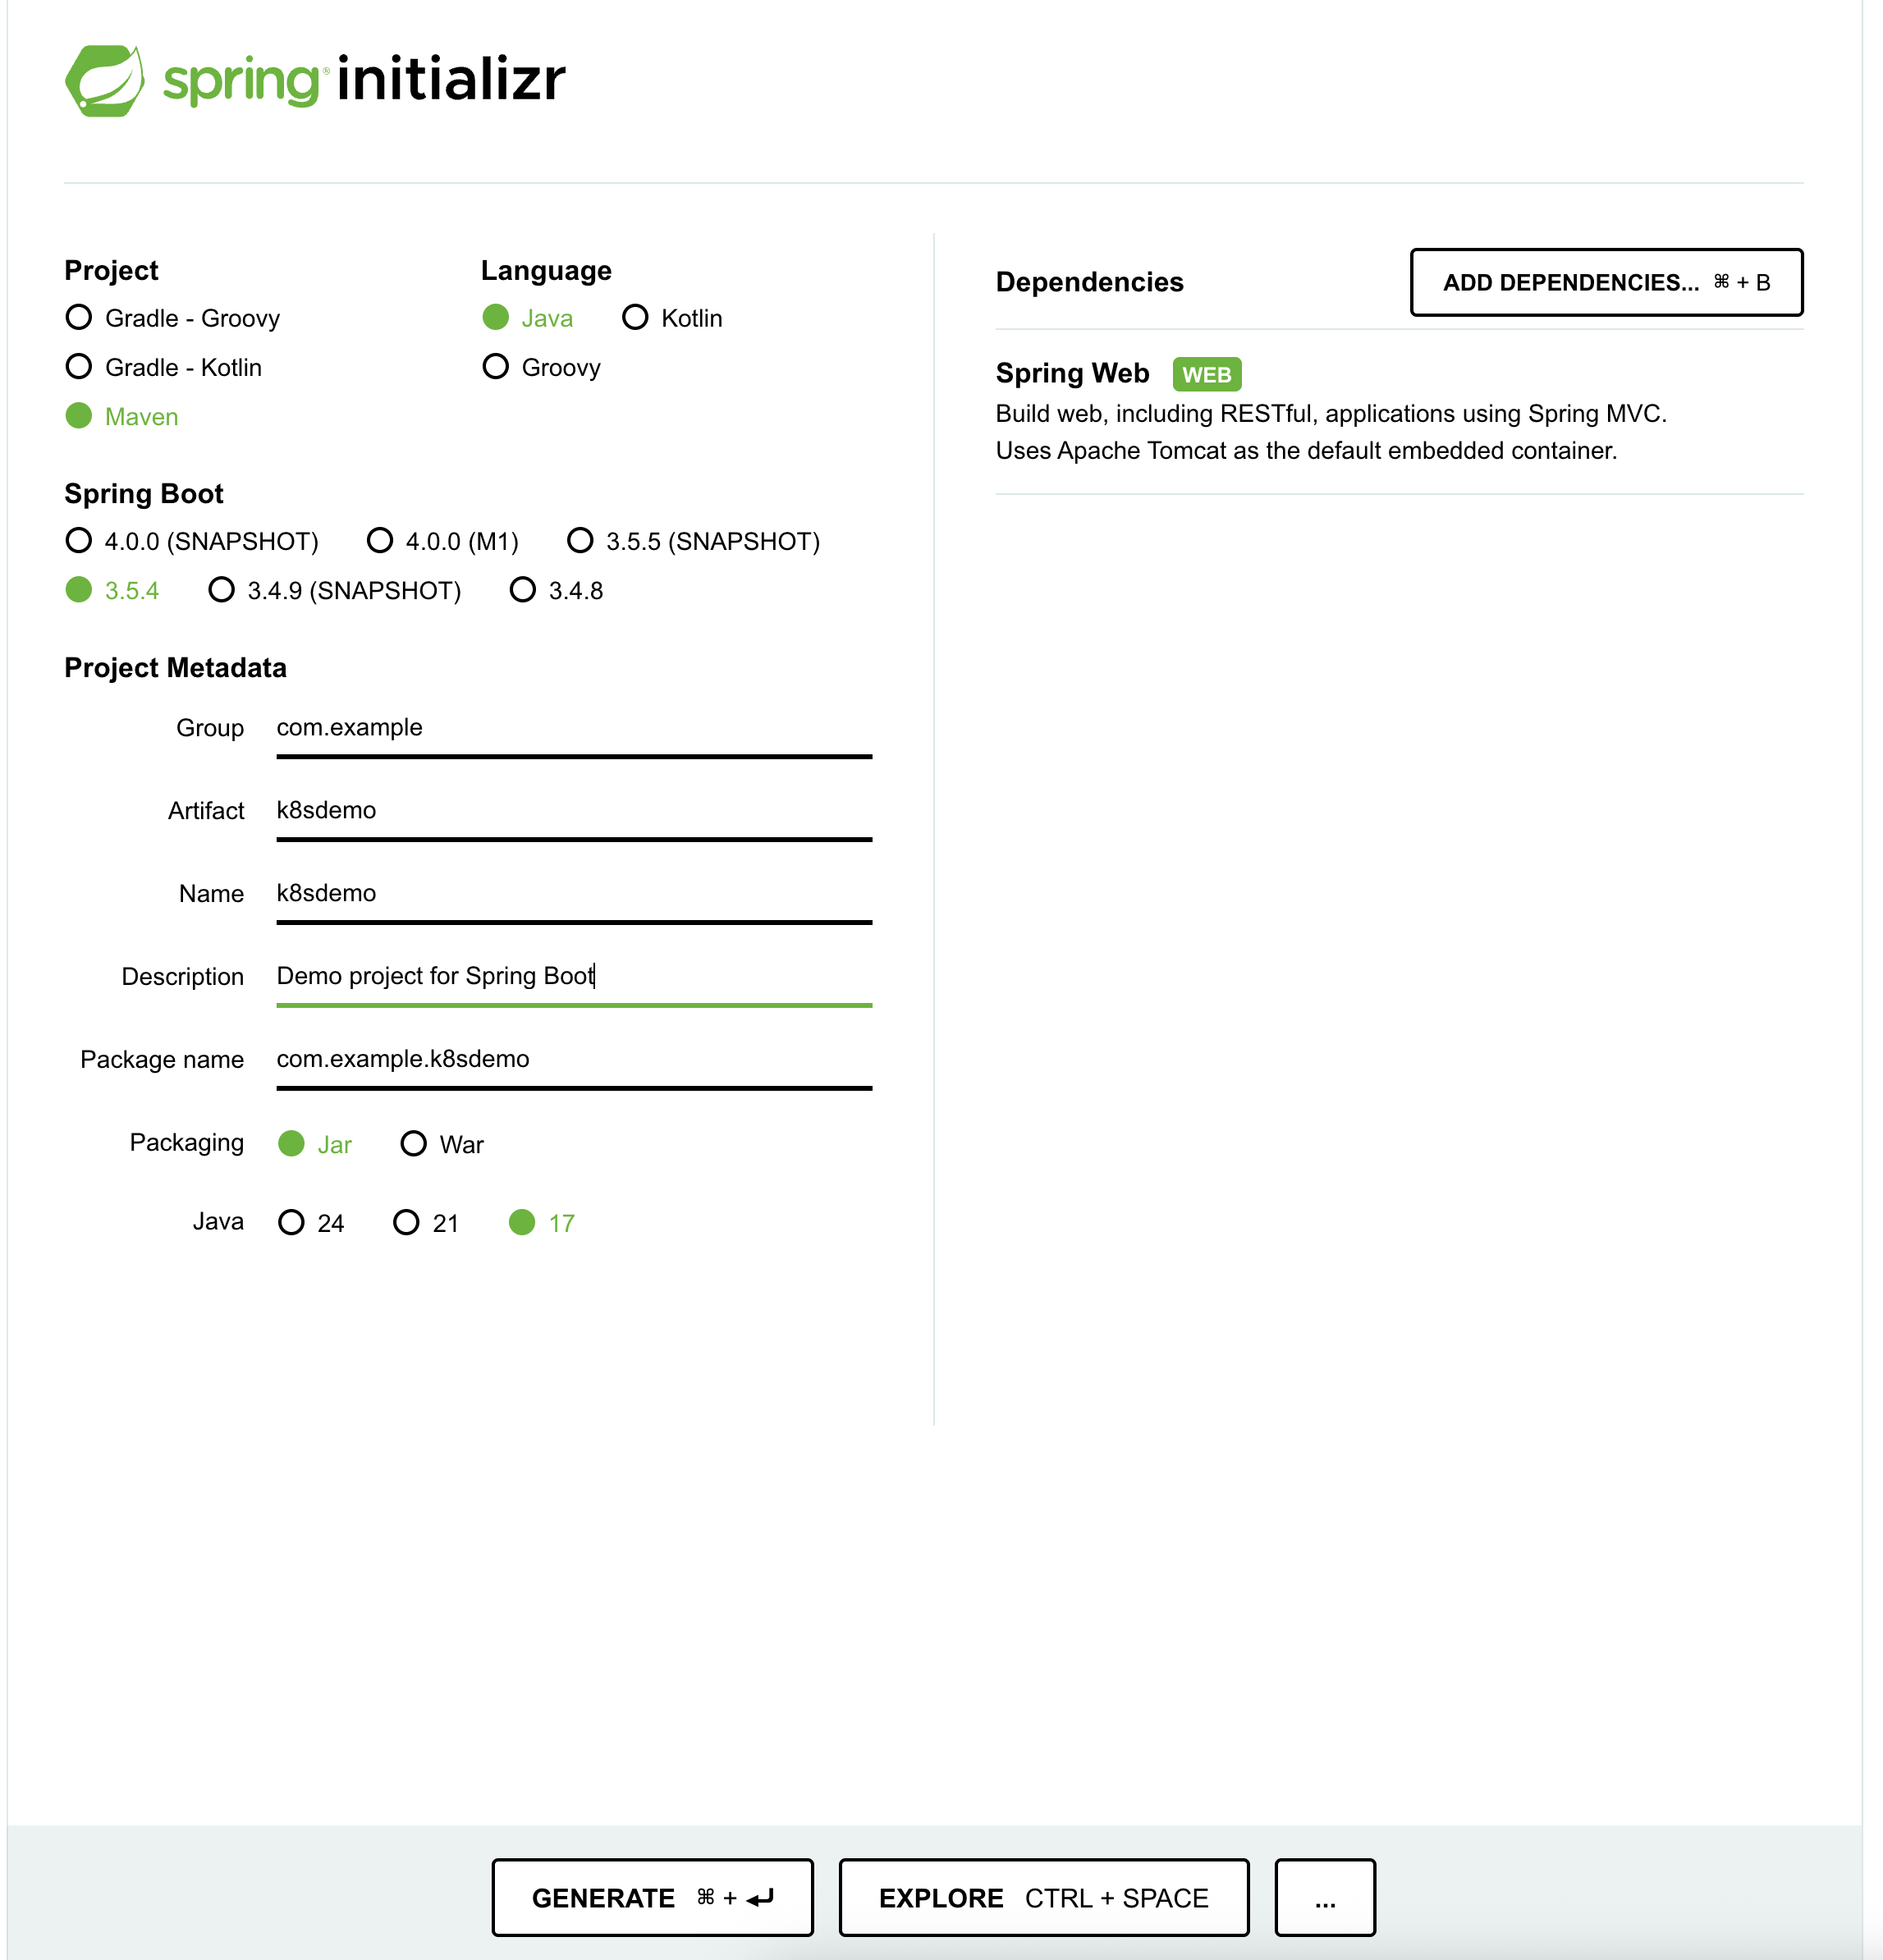Open the more options ellipsis button
The image size is (1883, 1960).
[1325, 1898]
